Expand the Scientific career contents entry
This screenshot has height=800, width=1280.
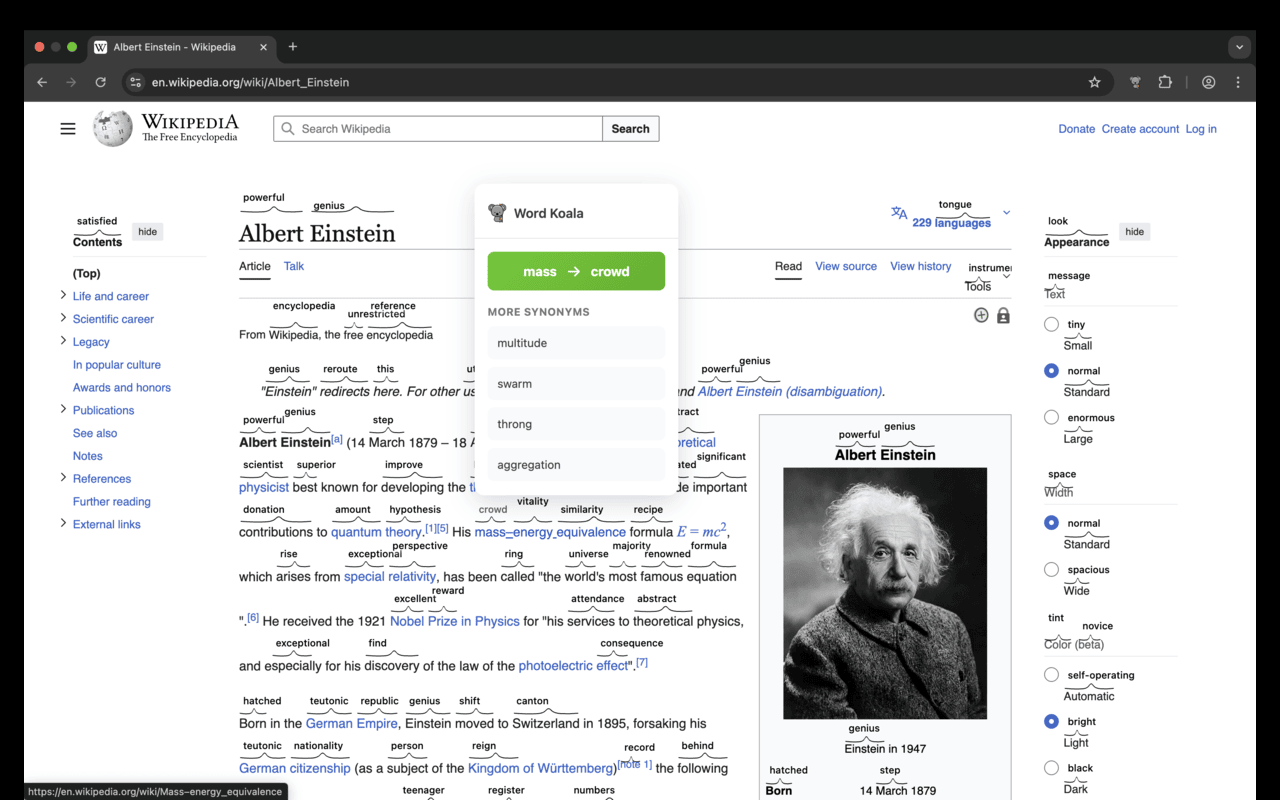pos(63,318)
